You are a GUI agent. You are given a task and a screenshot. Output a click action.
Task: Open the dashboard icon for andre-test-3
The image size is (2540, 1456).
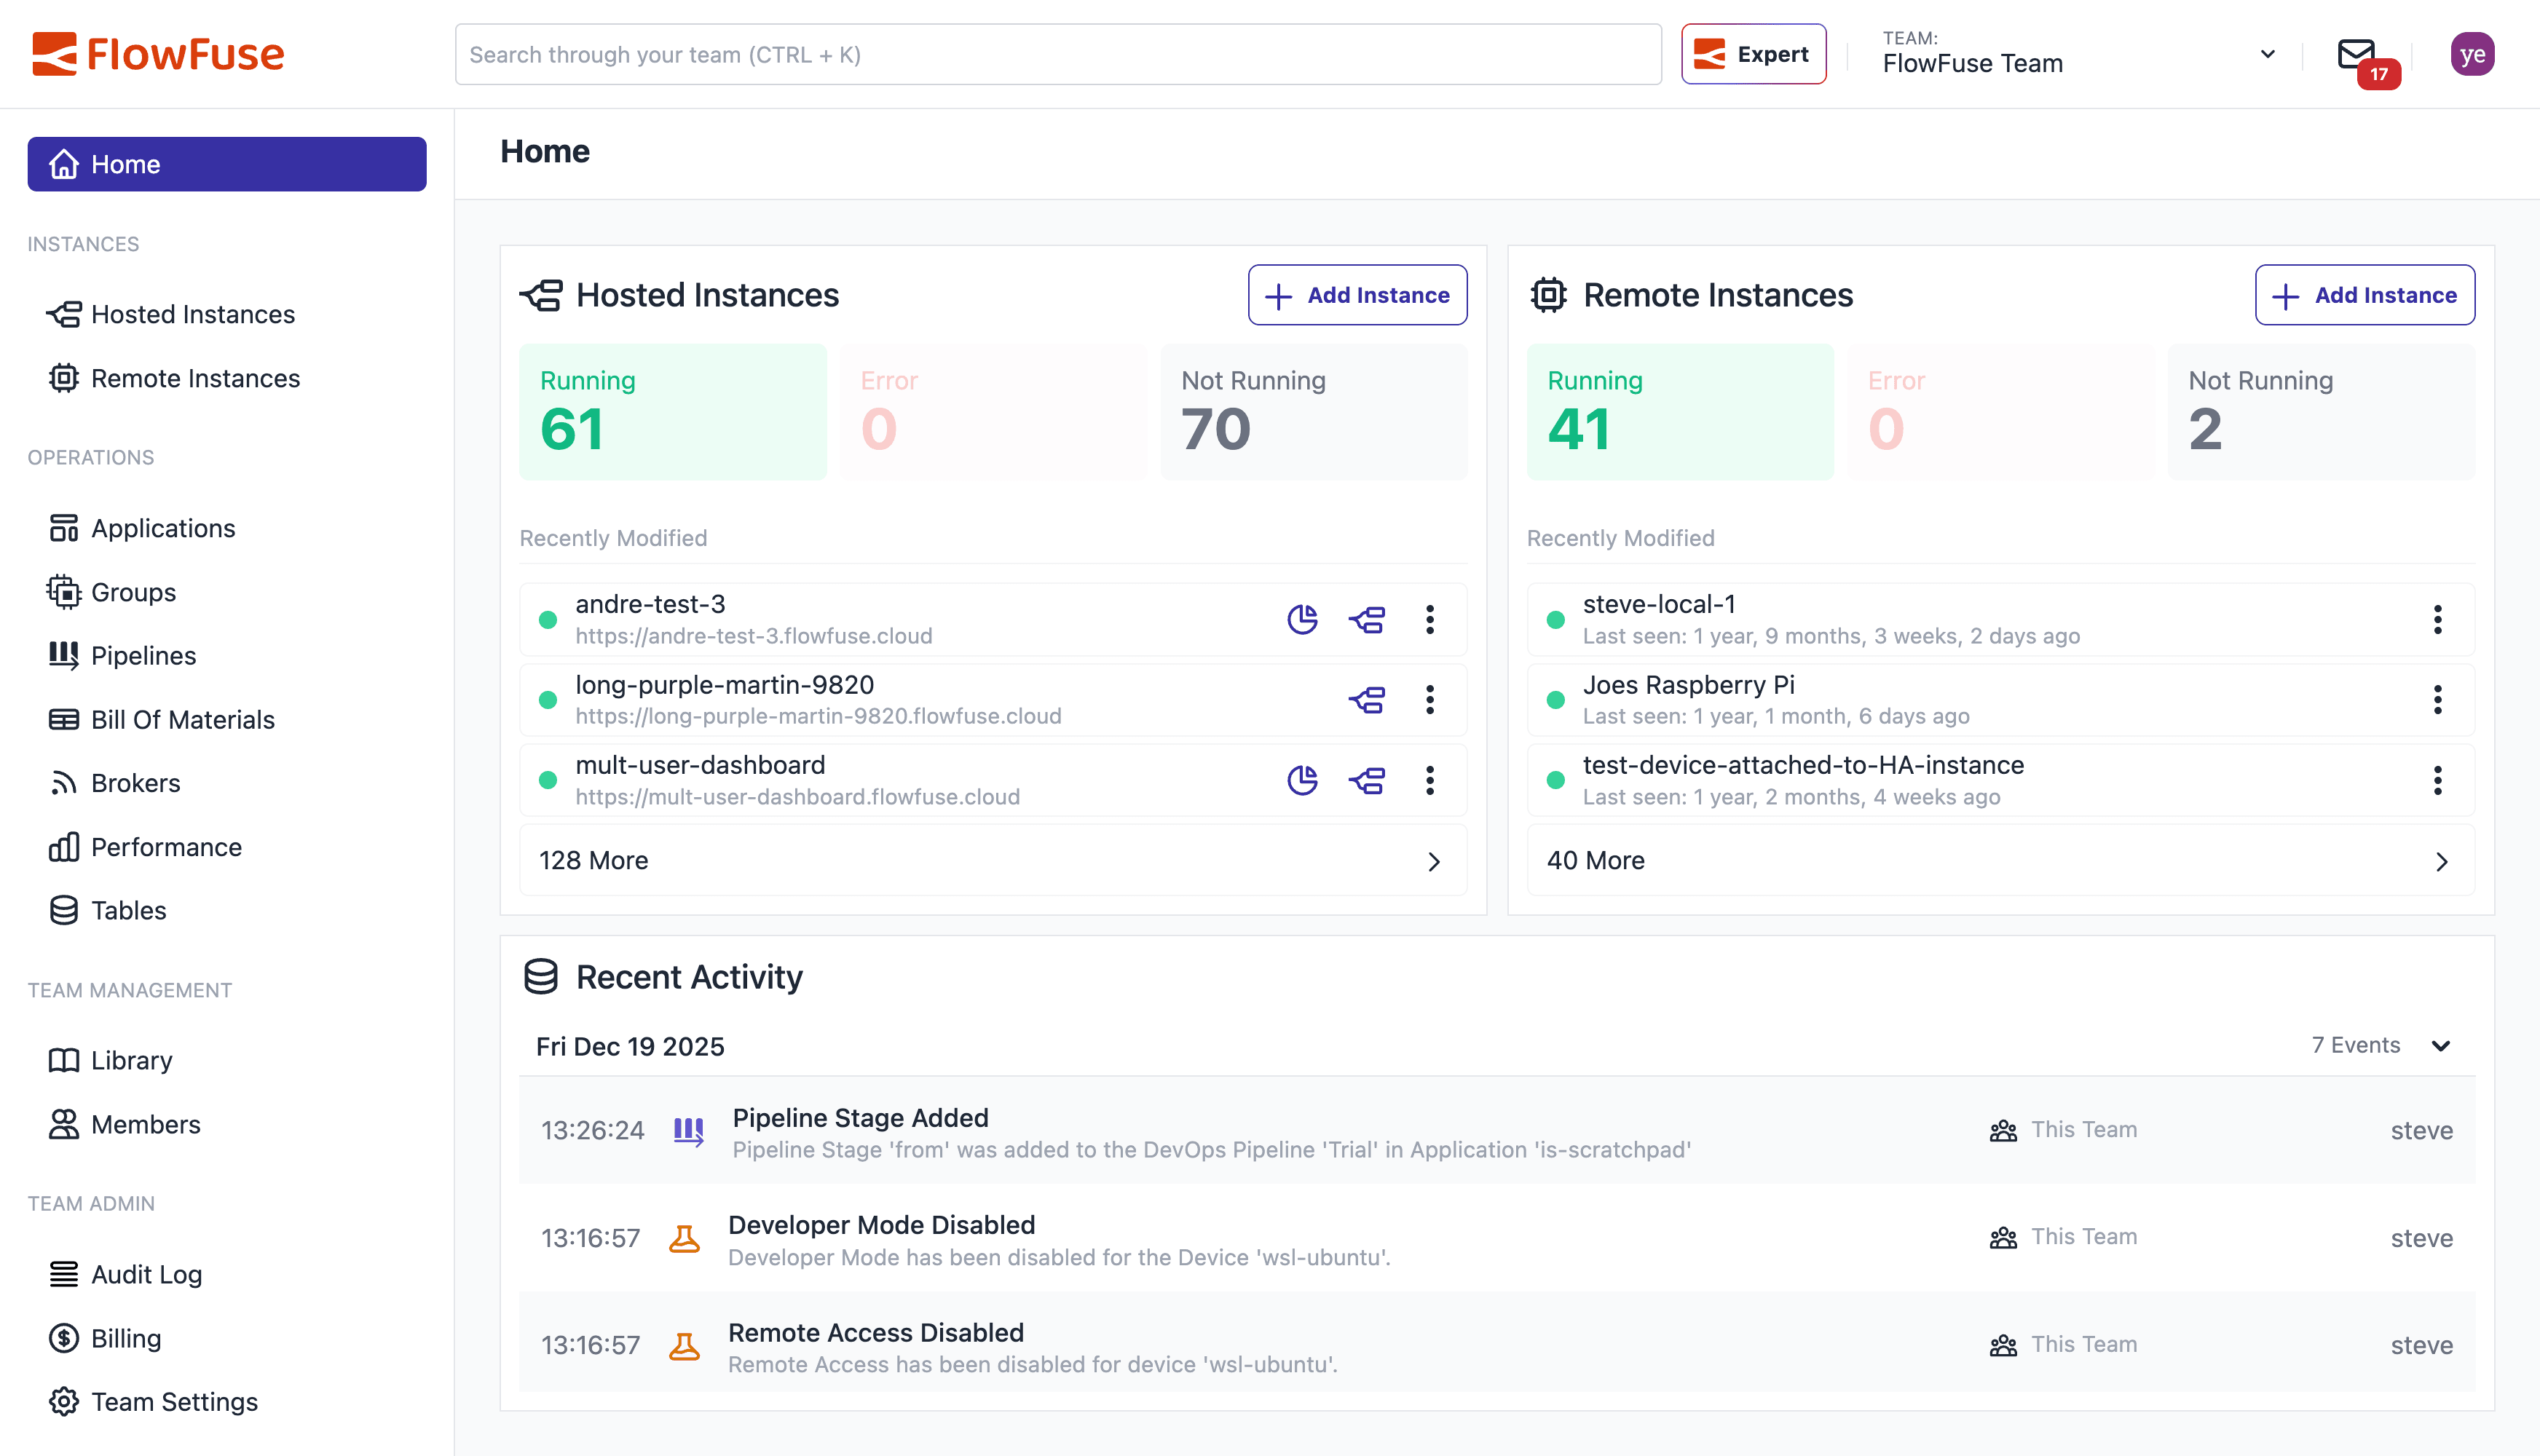(x=1302, y=619)
